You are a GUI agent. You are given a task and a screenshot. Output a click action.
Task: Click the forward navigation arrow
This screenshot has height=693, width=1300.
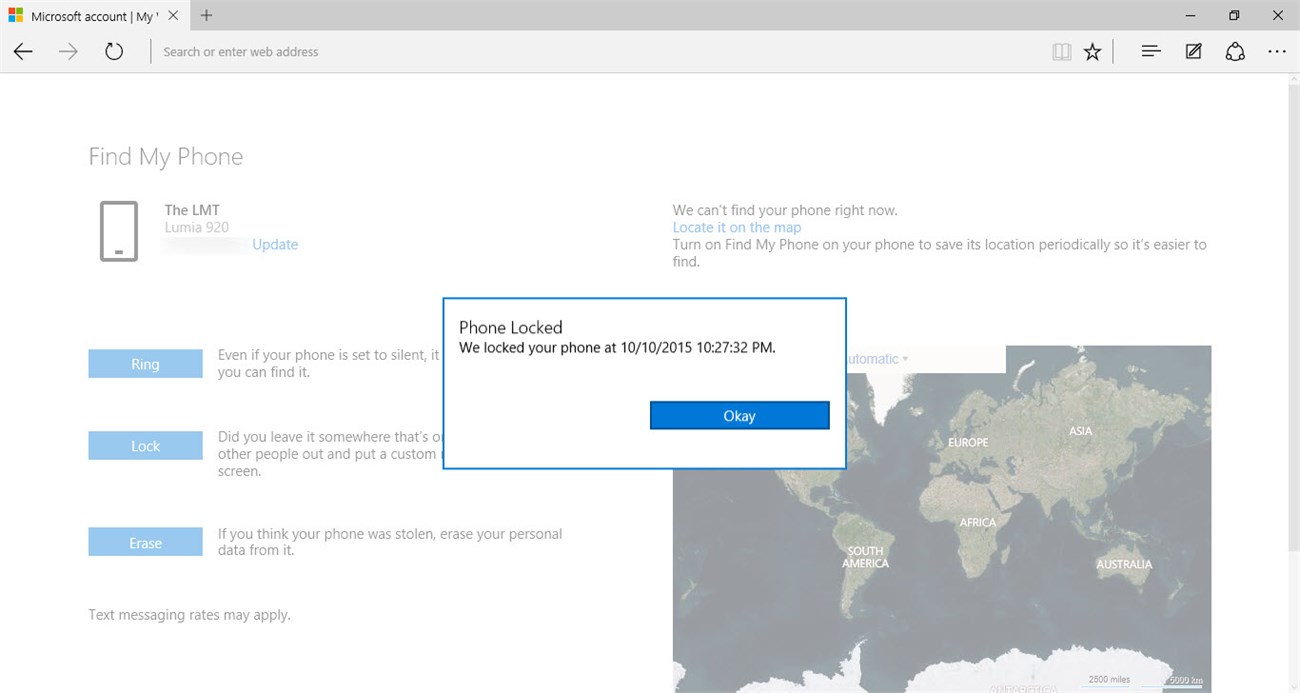[x=68, y=52]
